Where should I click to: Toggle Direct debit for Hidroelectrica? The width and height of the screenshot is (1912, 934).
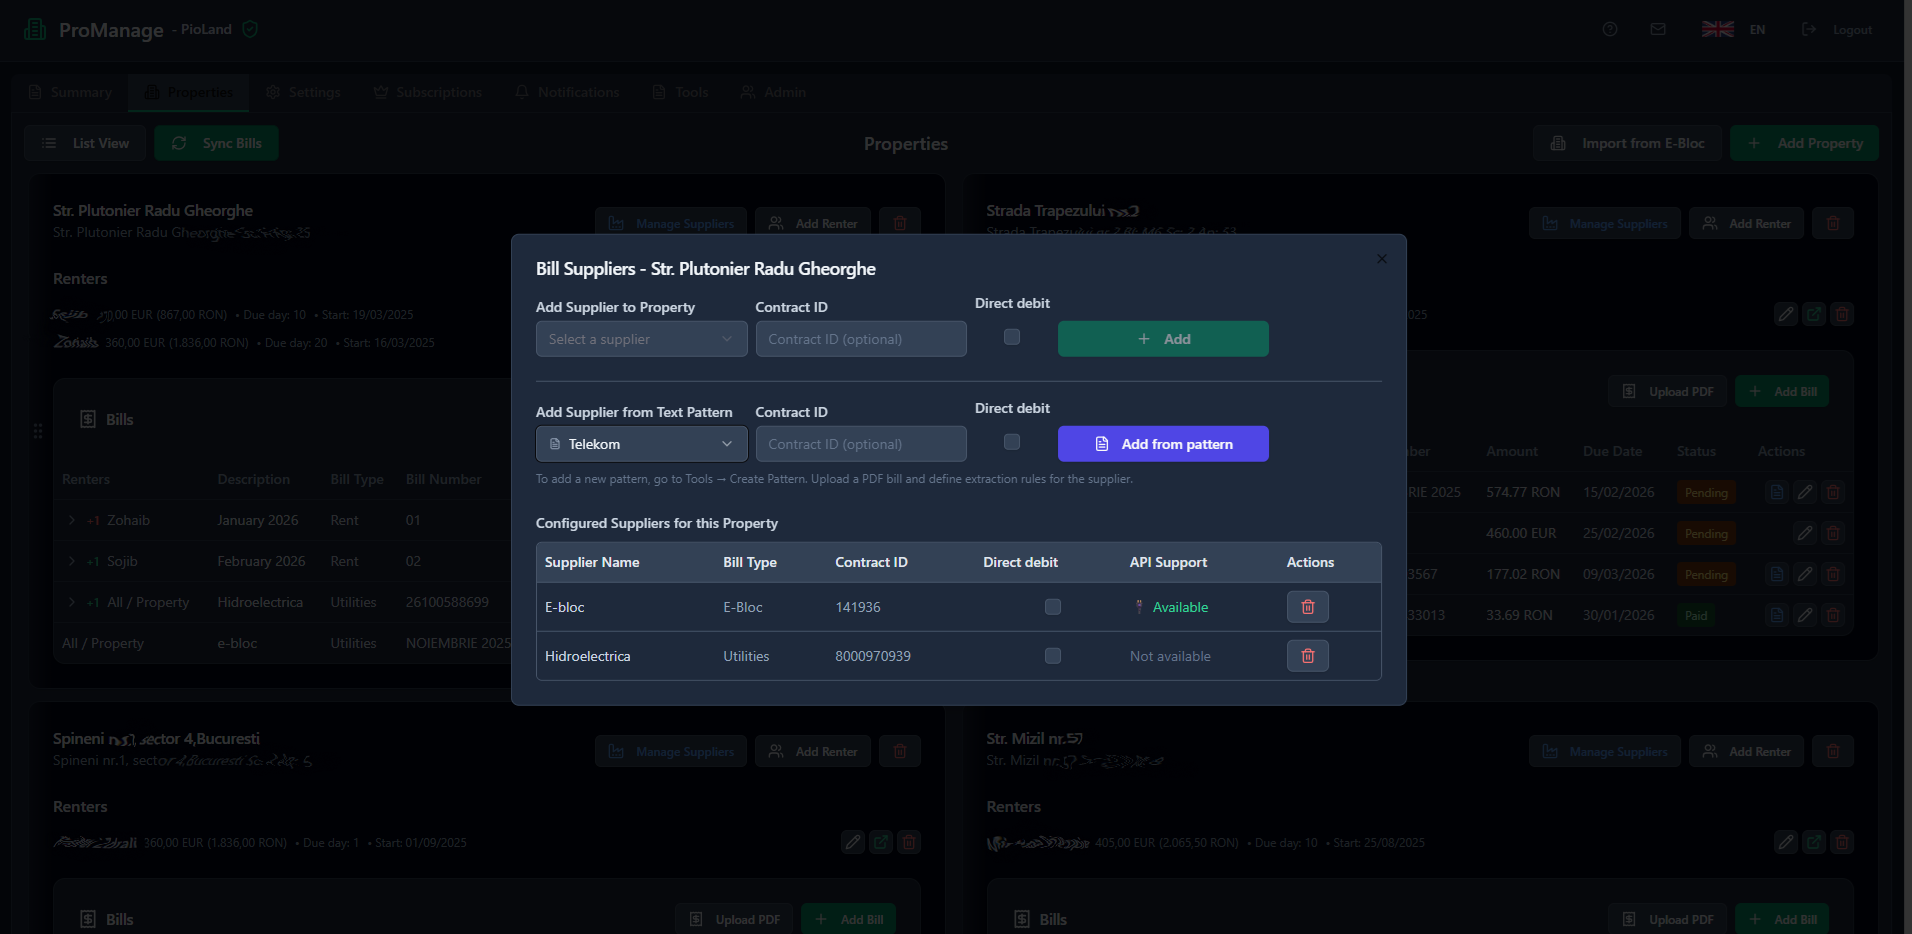click(x=1052, y=655)
